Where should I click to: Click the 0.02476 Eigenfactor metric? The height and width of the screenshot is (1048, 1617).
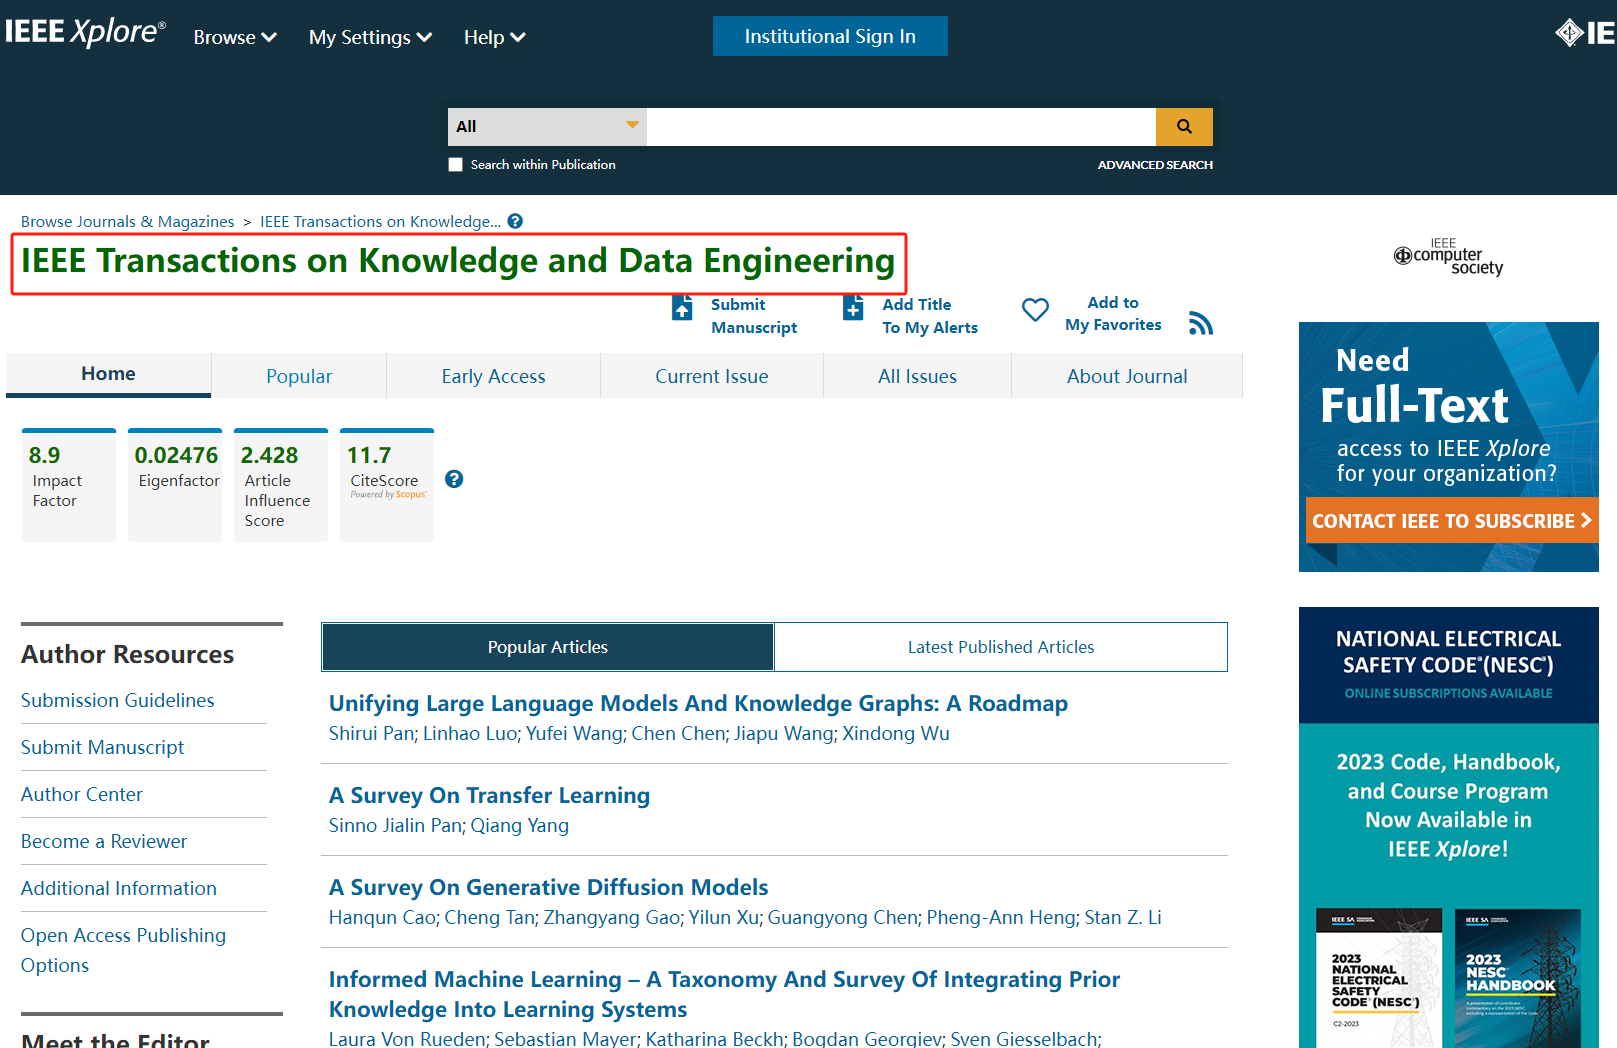175,485
